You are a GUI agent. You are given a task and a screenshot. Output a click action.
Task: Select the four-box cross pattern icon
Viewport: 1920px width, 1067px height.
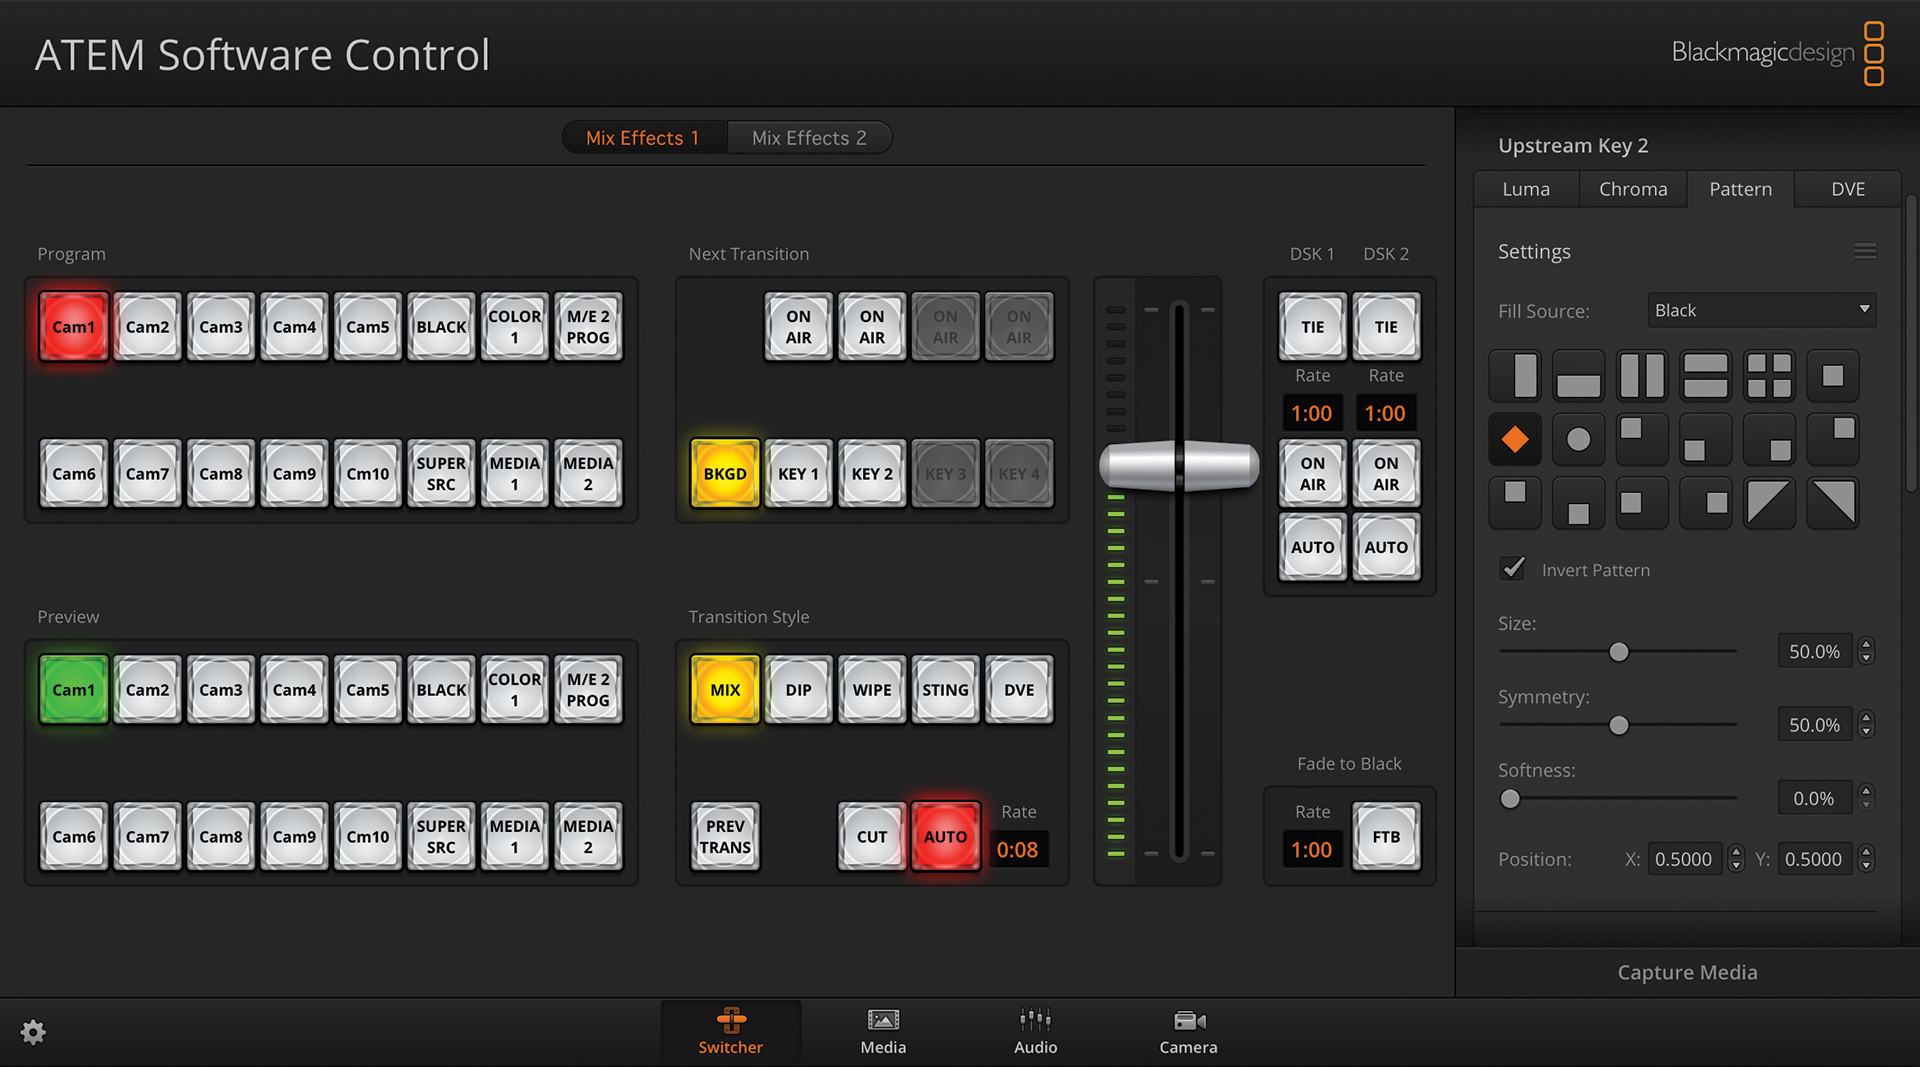click(x=1769, y=375)
